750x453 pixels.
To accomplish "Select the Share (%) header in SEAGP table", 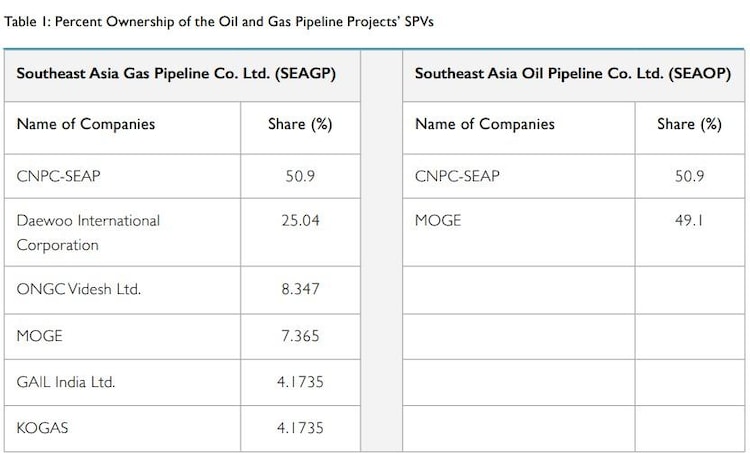I will pyautogui.click(x=300, y=124).
